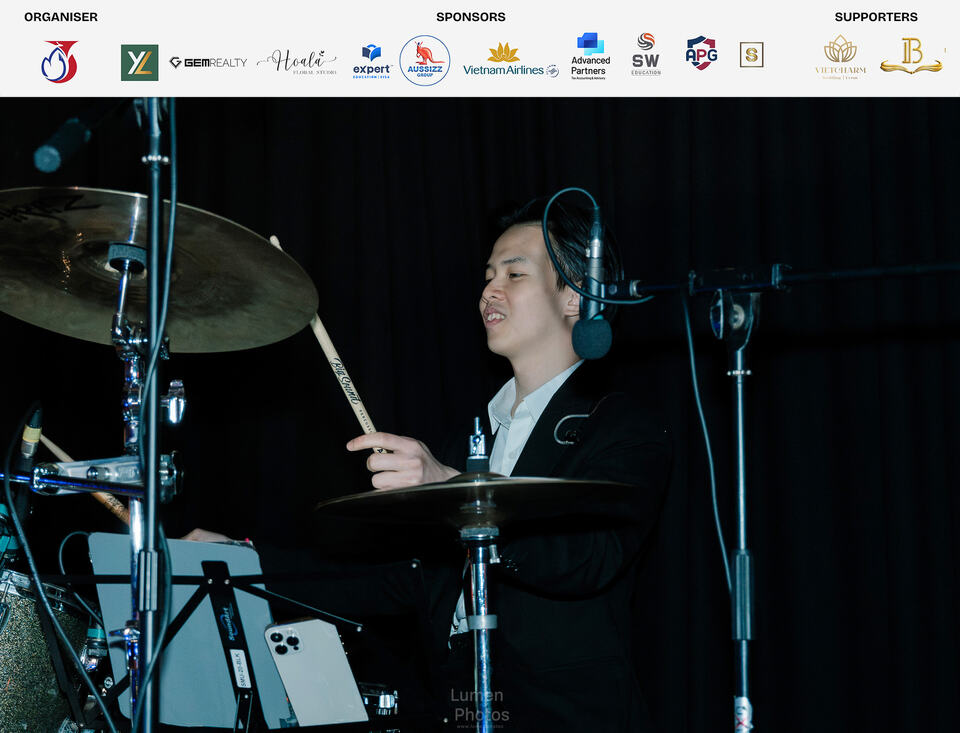Click the SPONSORS heading
The height and width of the screenshot is (733, 960).
pos(471,17)
